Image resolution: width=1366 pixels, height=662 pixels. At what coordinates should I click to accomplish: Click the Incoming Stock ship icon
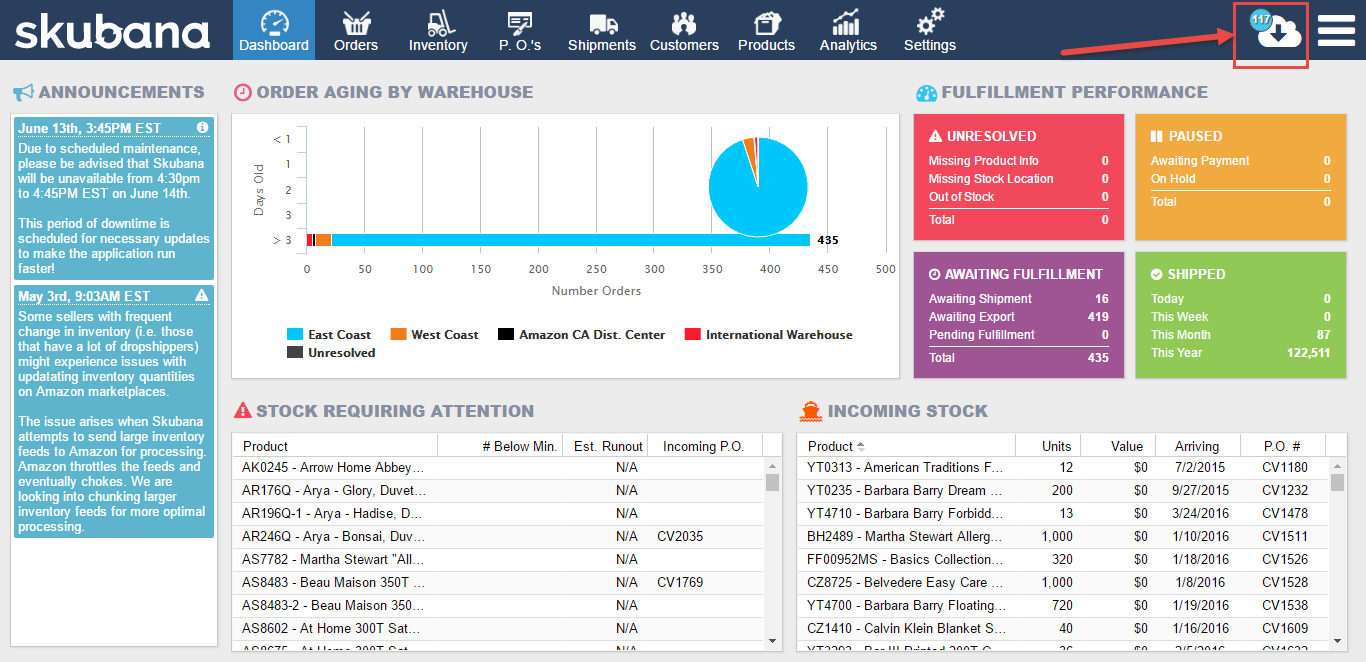pyautogui.click(x=811, y=410)
